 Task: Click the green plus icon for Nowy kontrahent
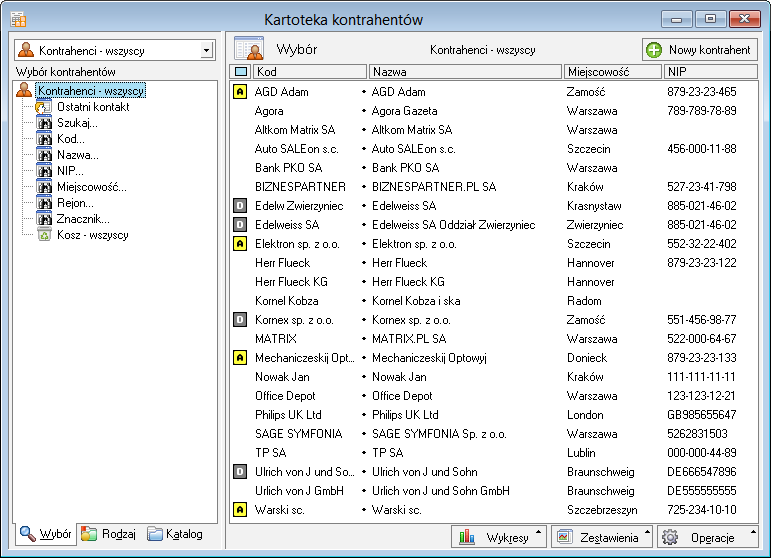(x=654, y=50)
